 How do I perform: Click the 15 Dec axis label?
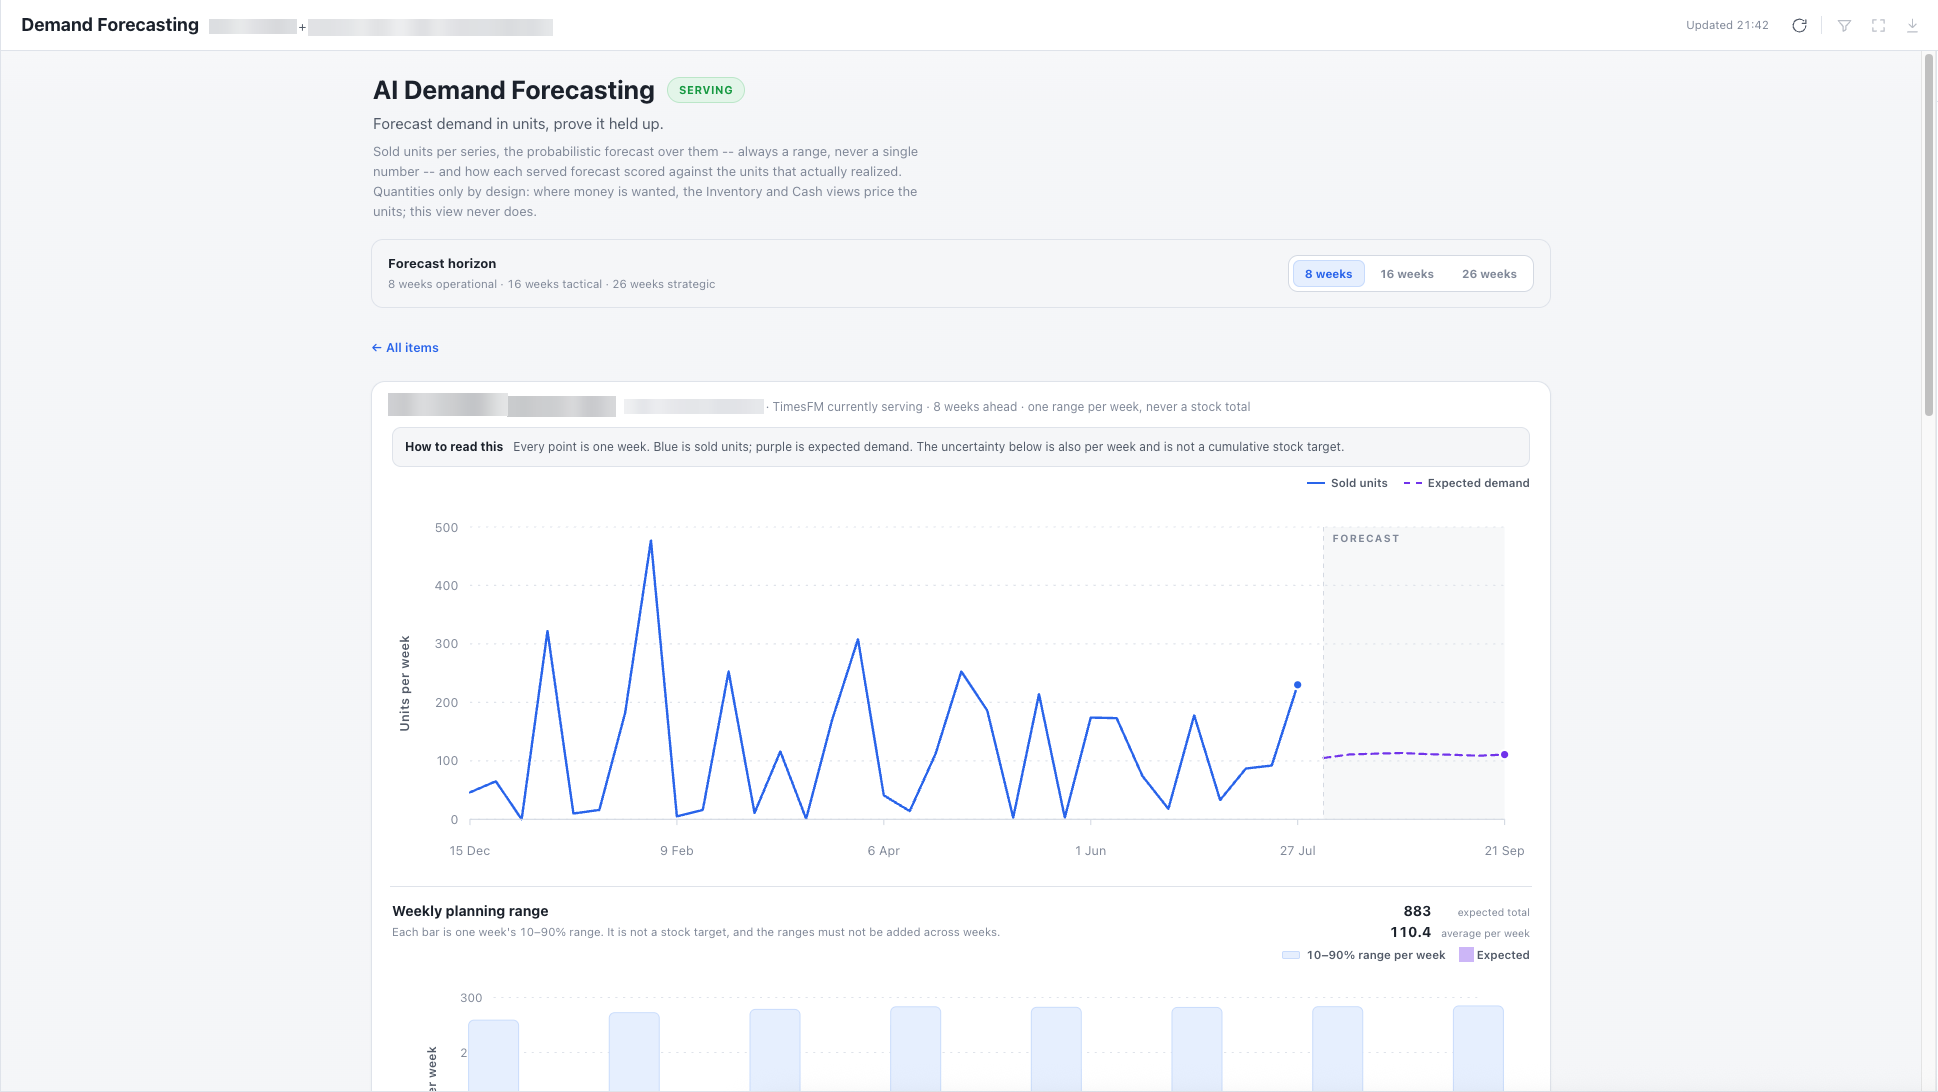pyautogui.click(x=470, y=851)
